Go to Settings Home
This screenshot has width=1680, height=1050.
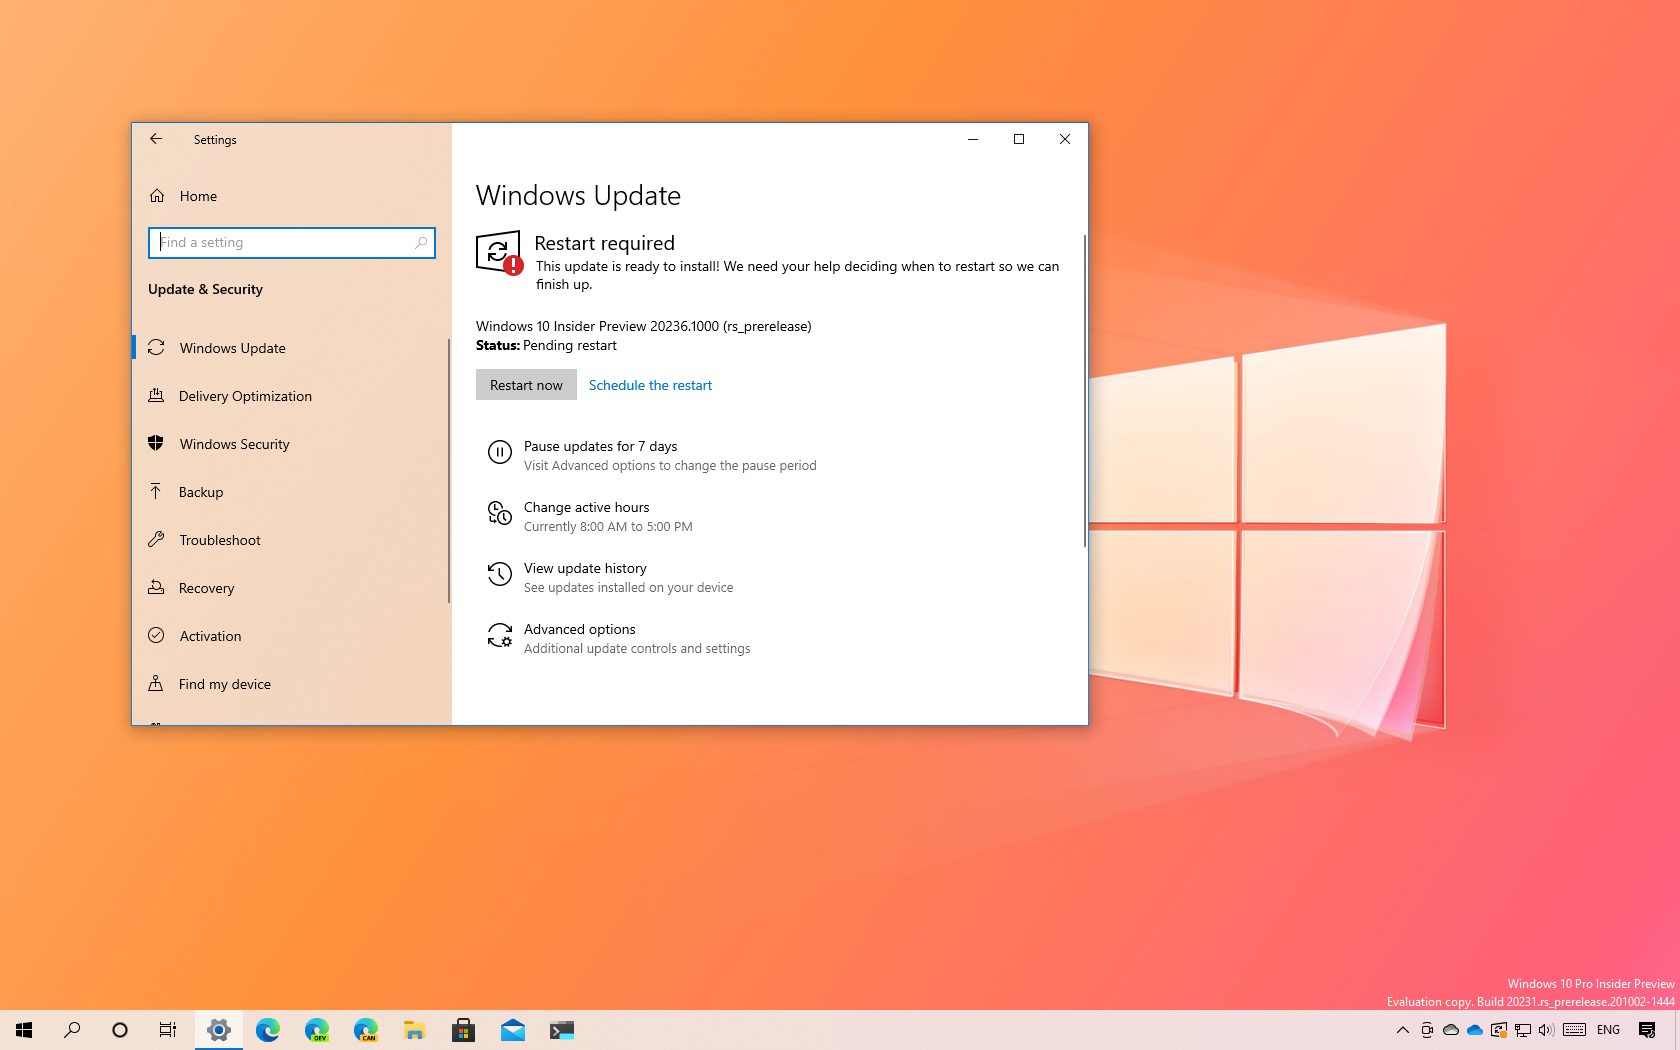pos(198,196)
